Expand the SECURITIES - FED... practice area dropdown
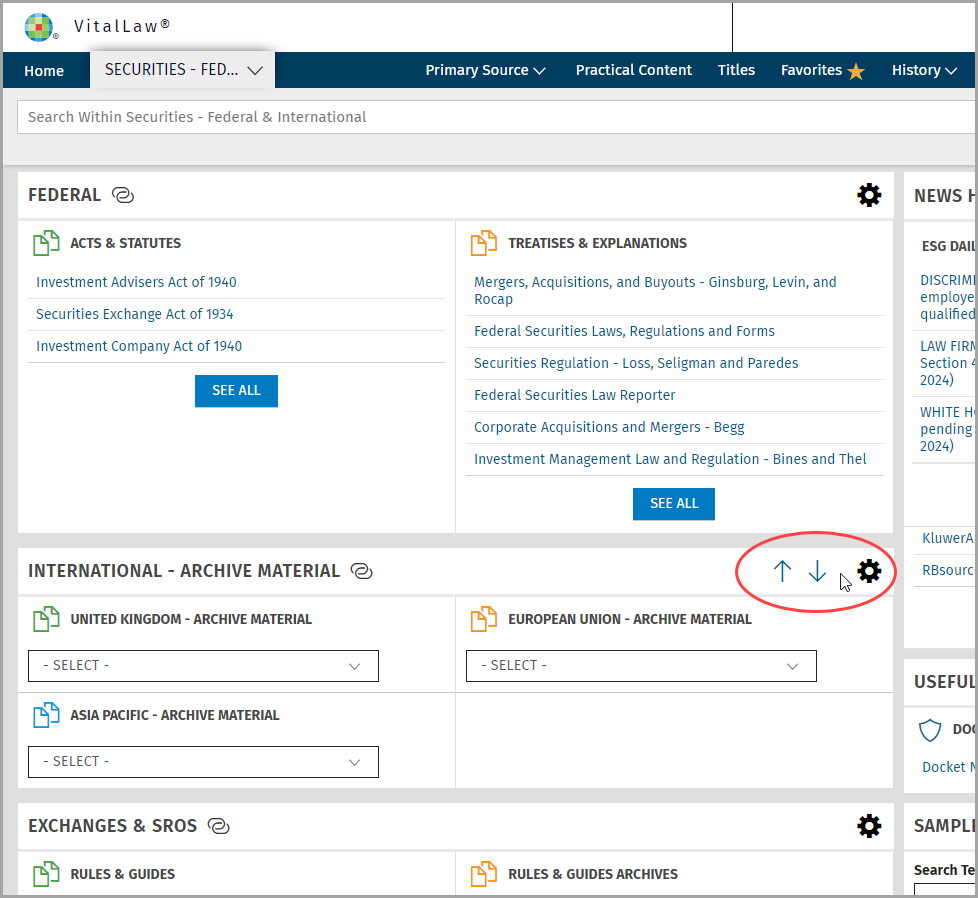 click(183, 70)
